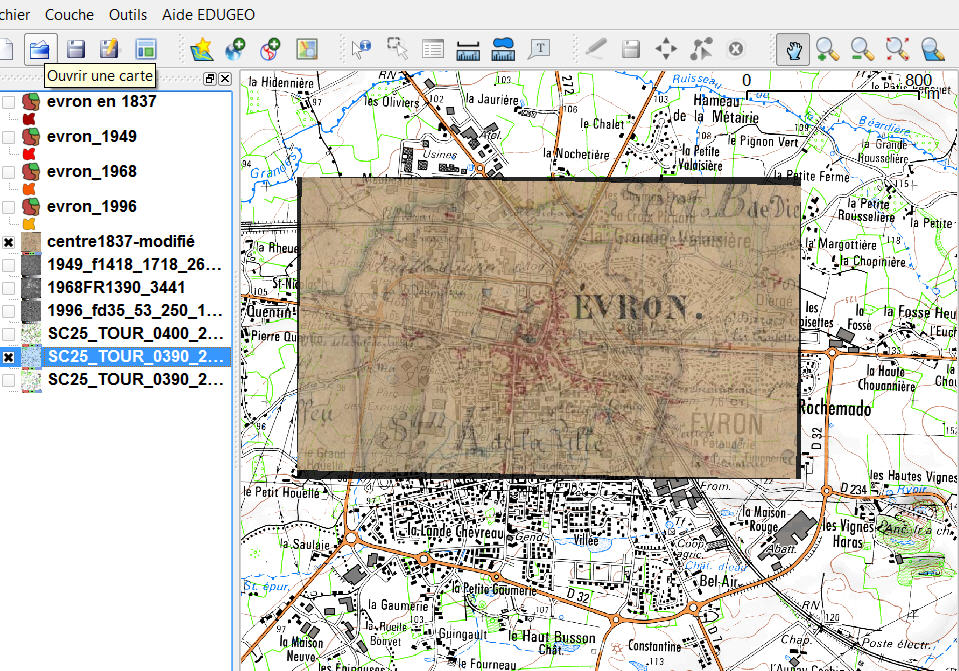Click the globe with green plus icon

pyautogui.click(x=235, y=48)
